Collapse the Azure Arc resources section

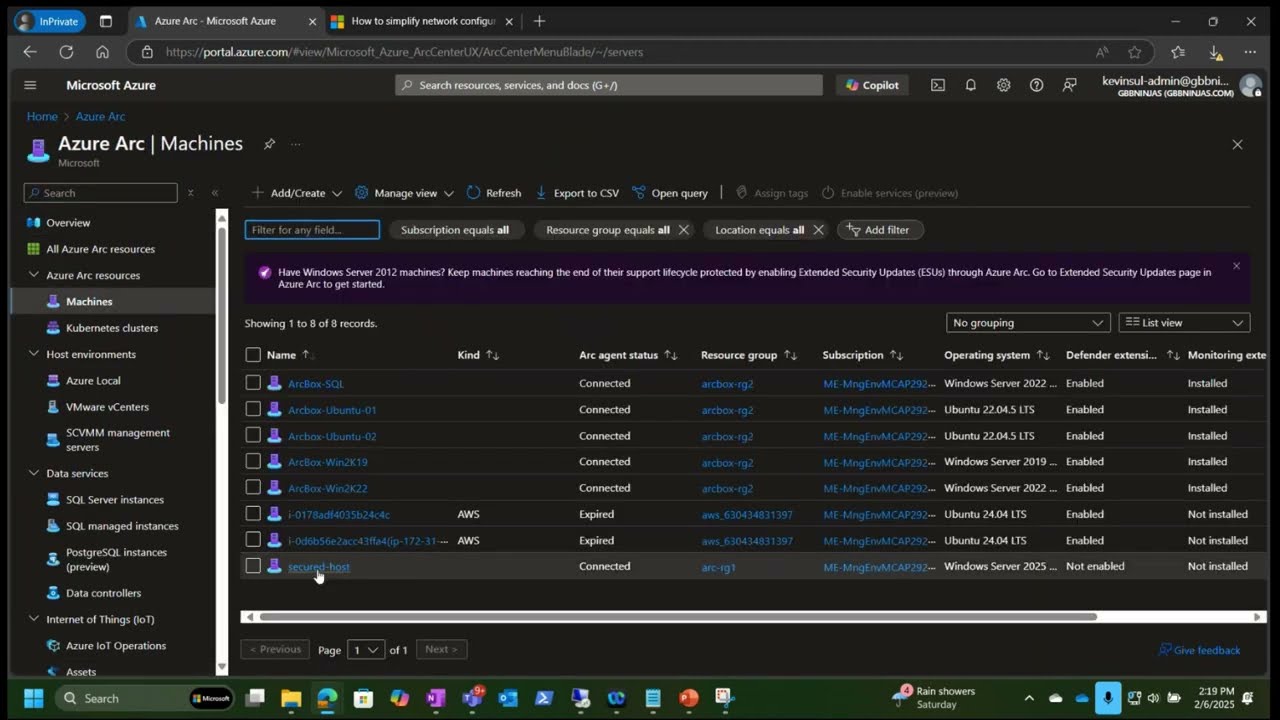coord(34,275)
